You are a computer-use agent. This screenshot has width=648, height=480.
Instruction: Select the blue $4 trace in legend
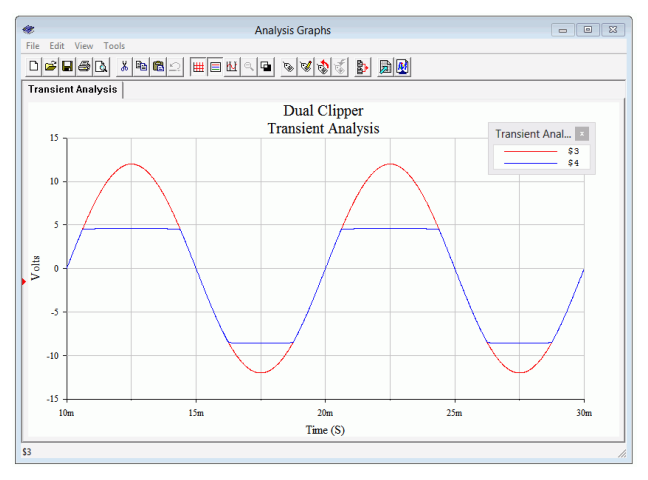(x=541, y=163)
